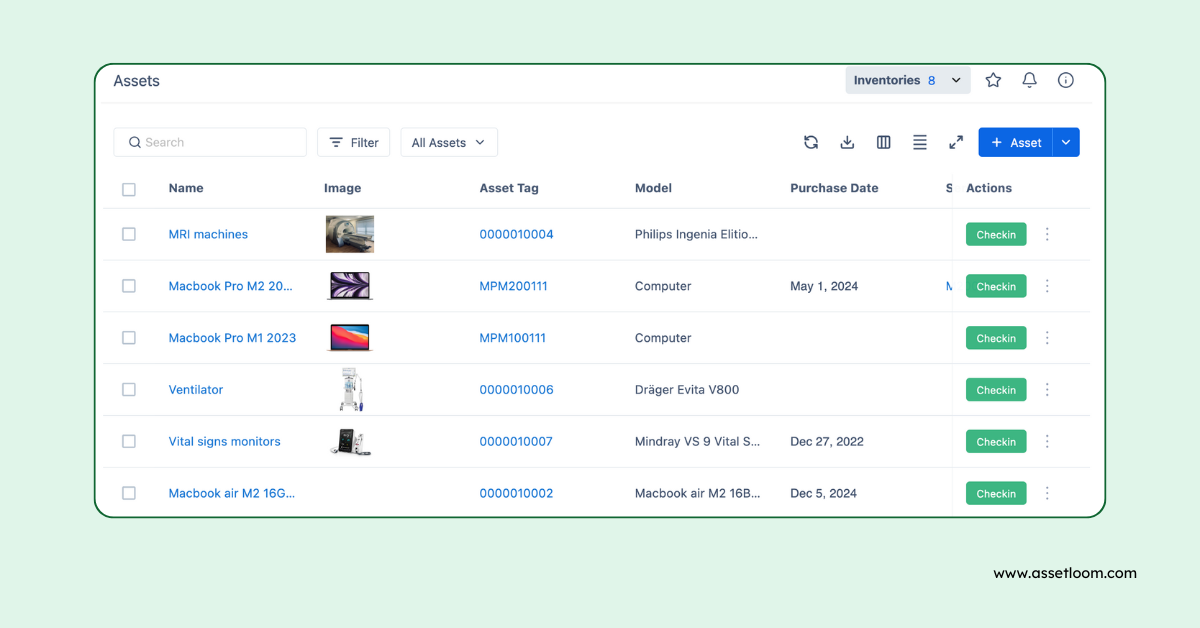Download the assets export
Image resolution: width=1200 pixels, height=628 pixels.
click(847, 142)
